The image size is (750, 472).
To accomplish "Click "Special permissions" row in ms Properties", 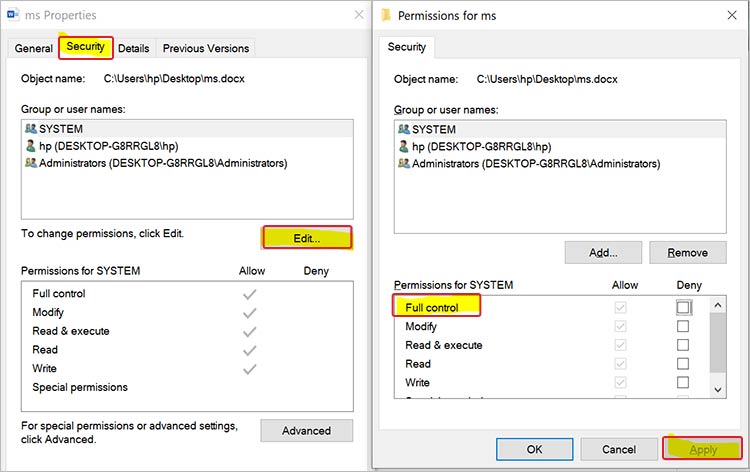I will point(80,387).
